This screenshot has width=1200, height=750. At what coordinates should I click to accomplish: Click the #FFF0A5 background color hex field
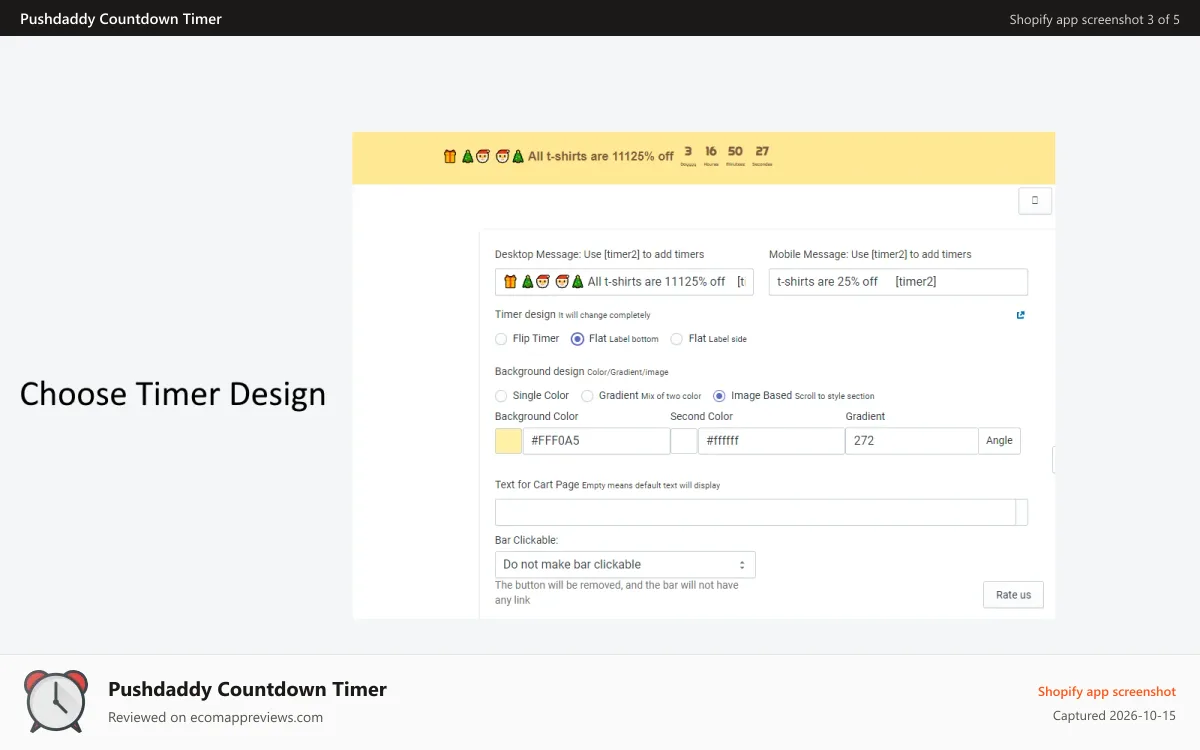pos(596,441)
